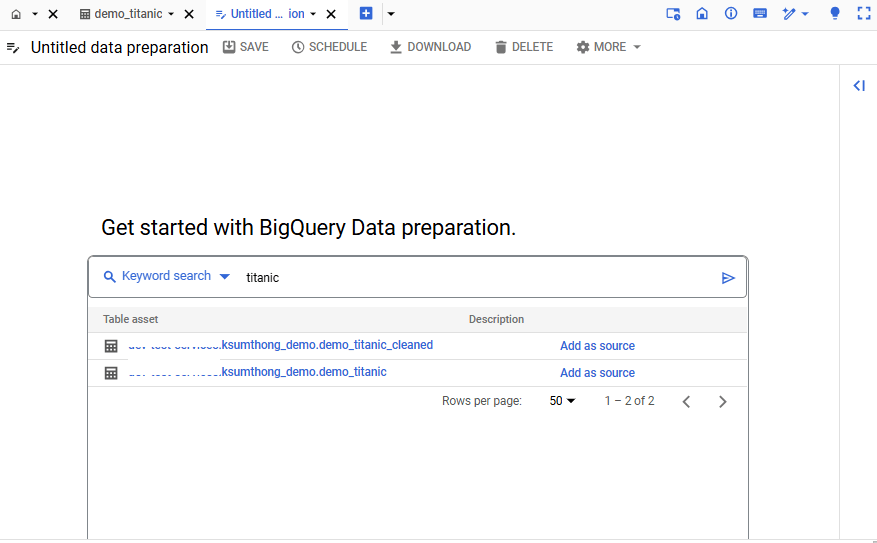Open the keyboard shortcuts icon

[760, 14]
